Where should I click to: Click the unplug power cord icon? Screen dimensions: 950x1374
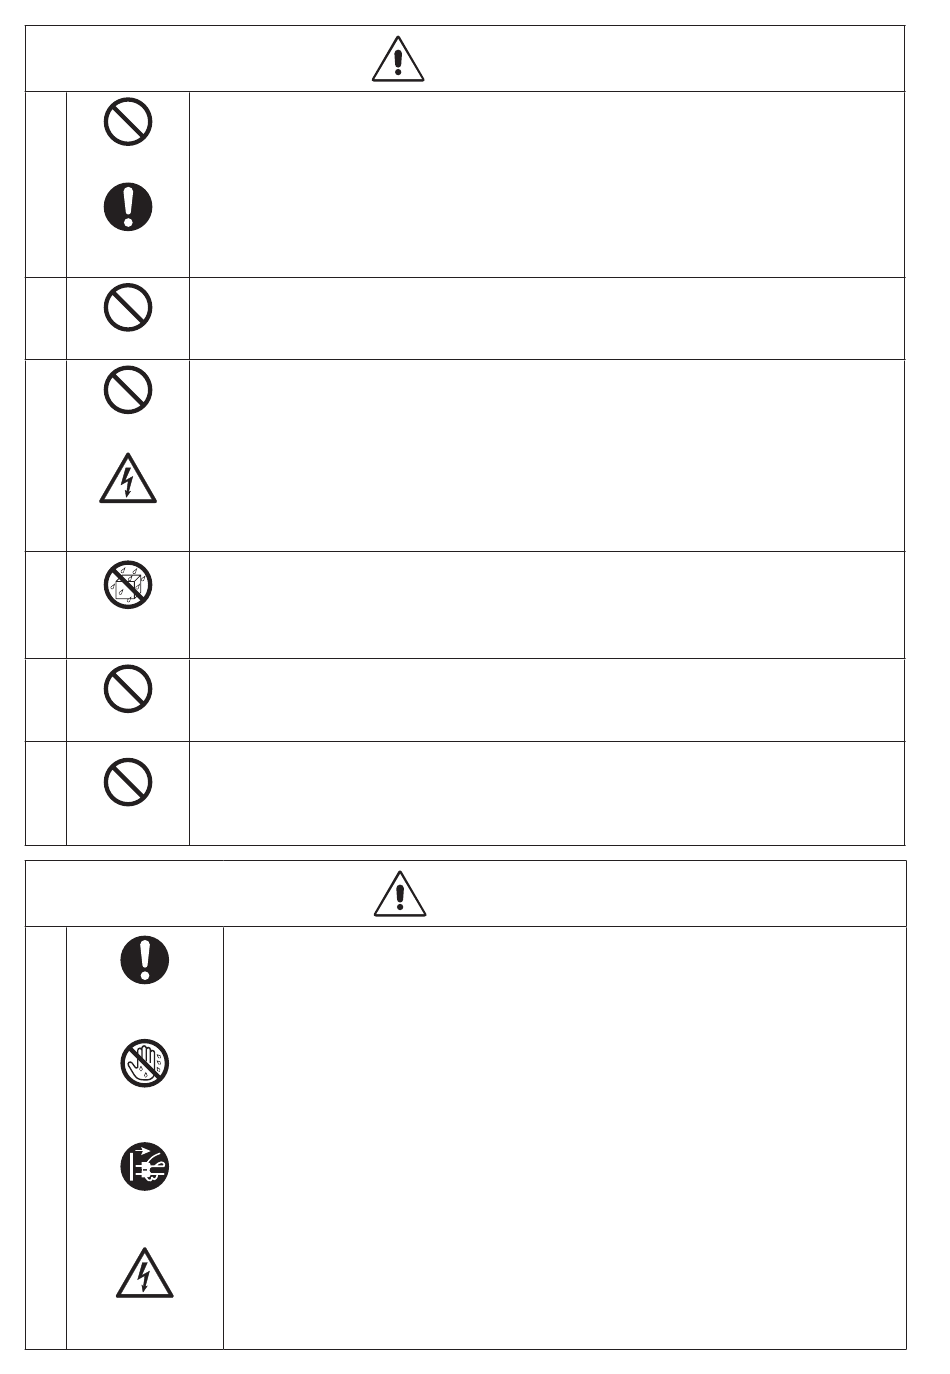coord(145,1167)
